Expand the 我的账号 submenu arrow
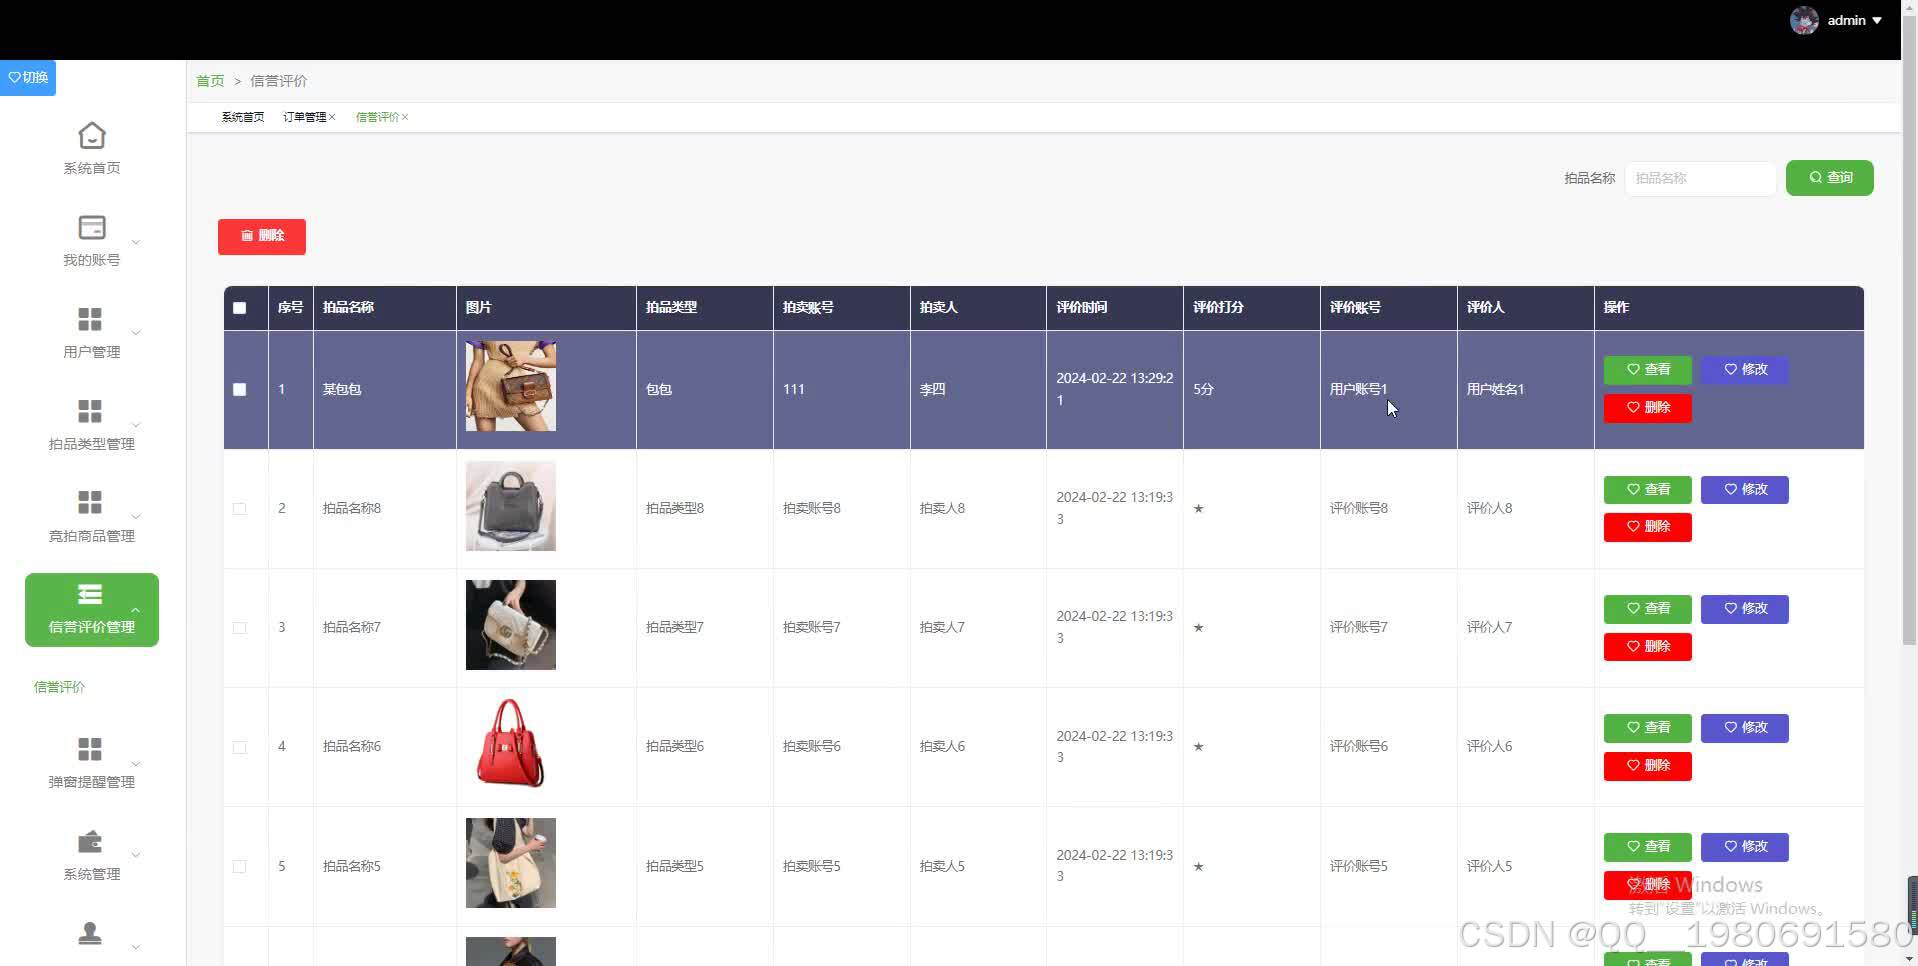Screen dimensions: 1918x966 (136, 242)
